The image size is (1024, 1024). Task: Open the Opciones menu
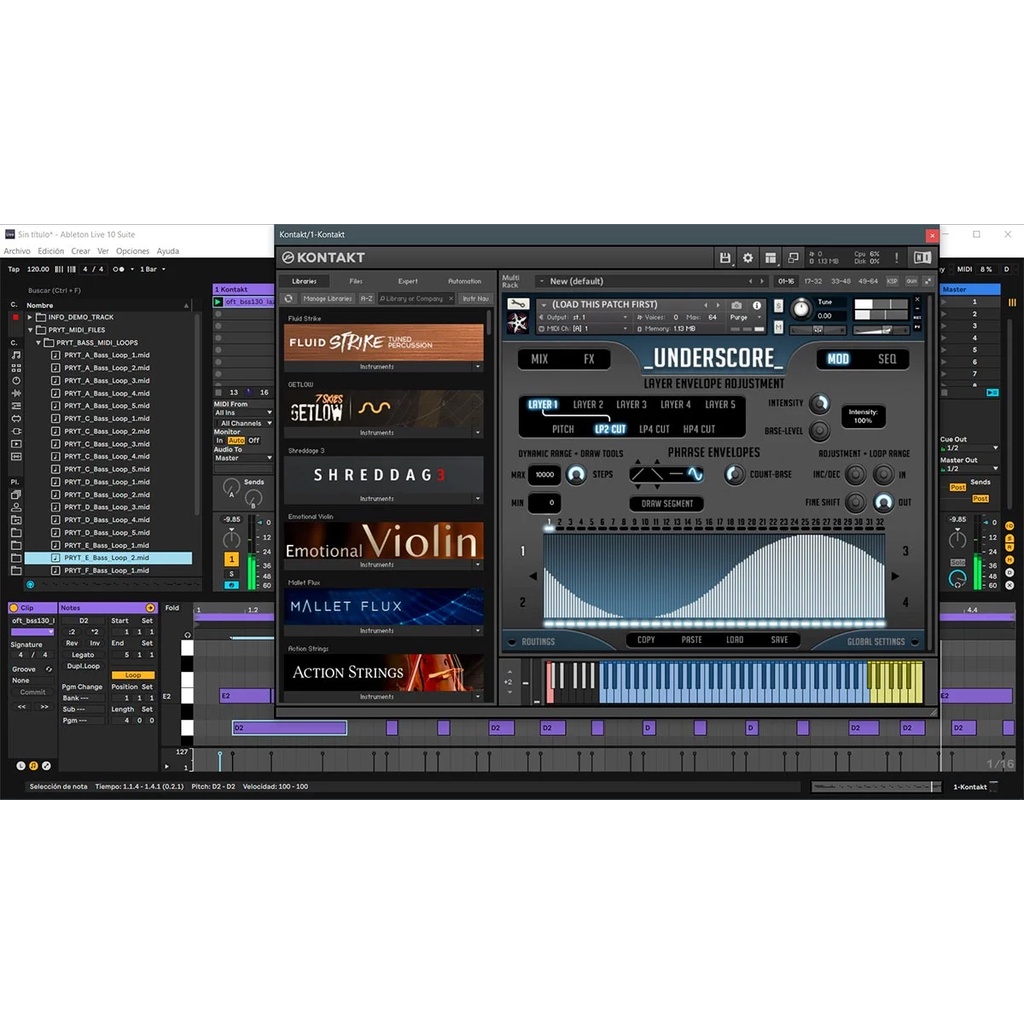(133, 251)
